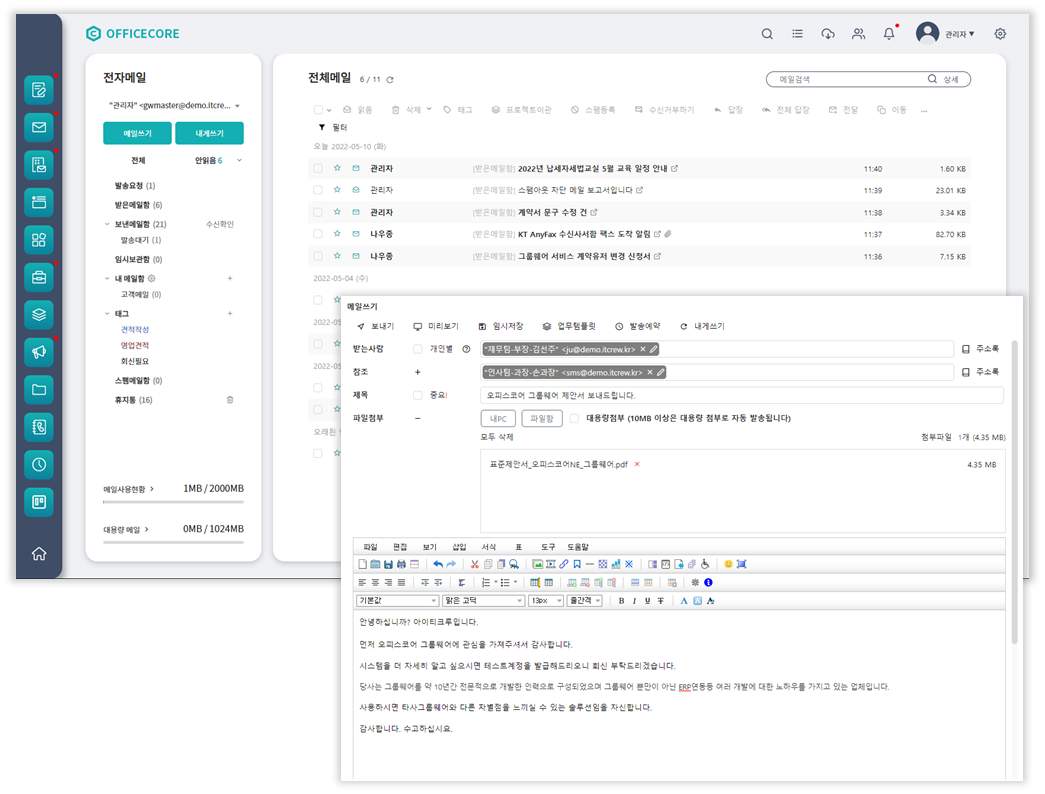This screenshot has width=1045, height=794.
Task: Insert image using editor picture icon
Action: click(x=537, y=564)
